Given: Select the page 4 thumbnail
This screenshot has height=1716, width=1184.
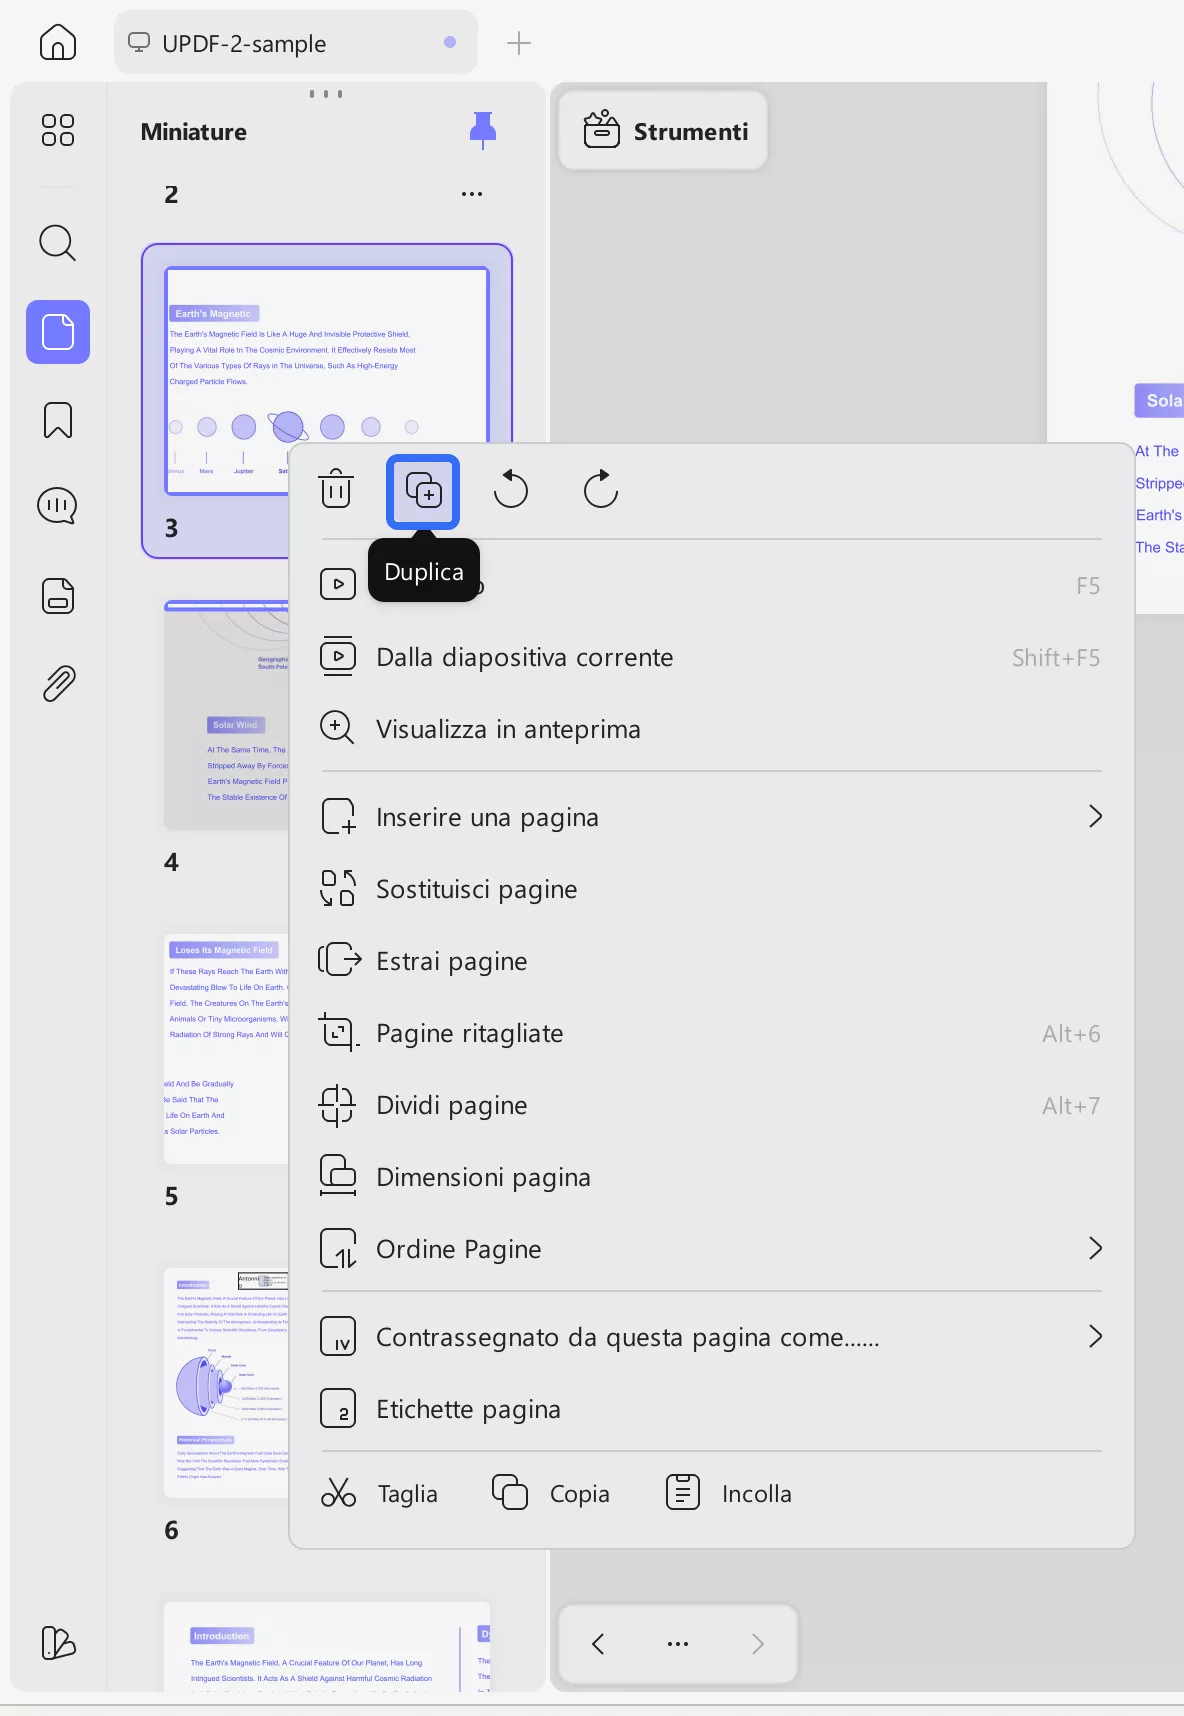Looking at the screenshot, I should coord(227,714).
